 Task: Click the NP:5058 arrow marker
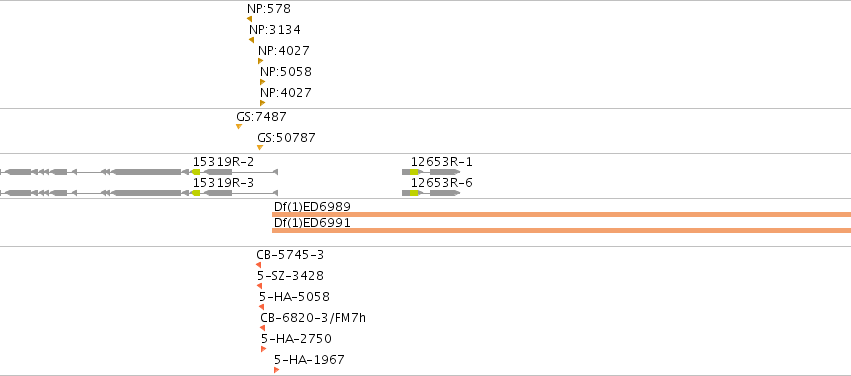pos(263,82)
